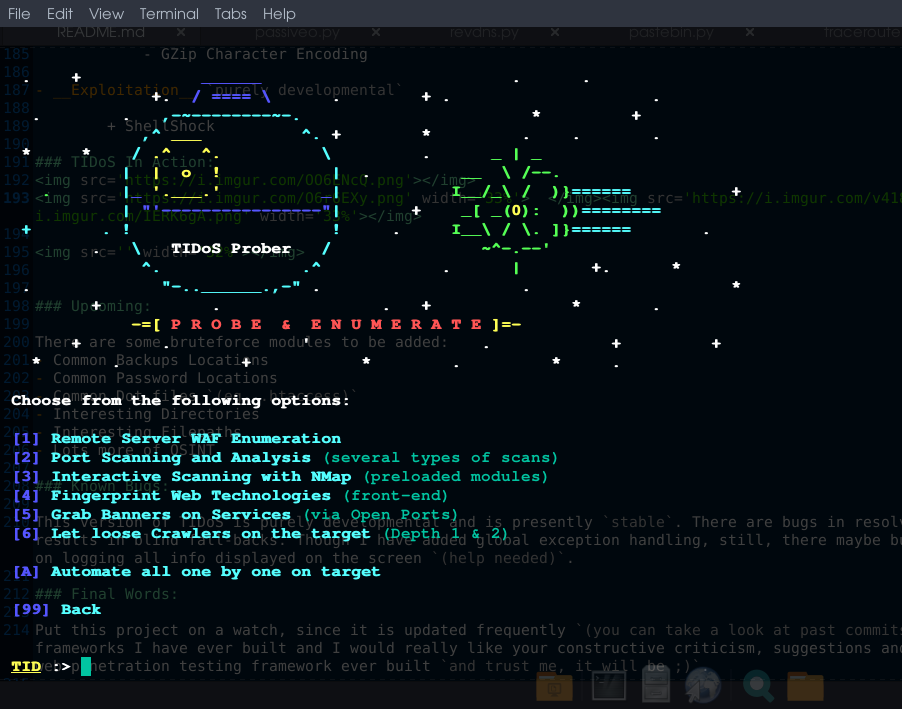Click the '(preloaded modules)' note
This screenshot has width=902, height=709.
[x=456, y=477]
